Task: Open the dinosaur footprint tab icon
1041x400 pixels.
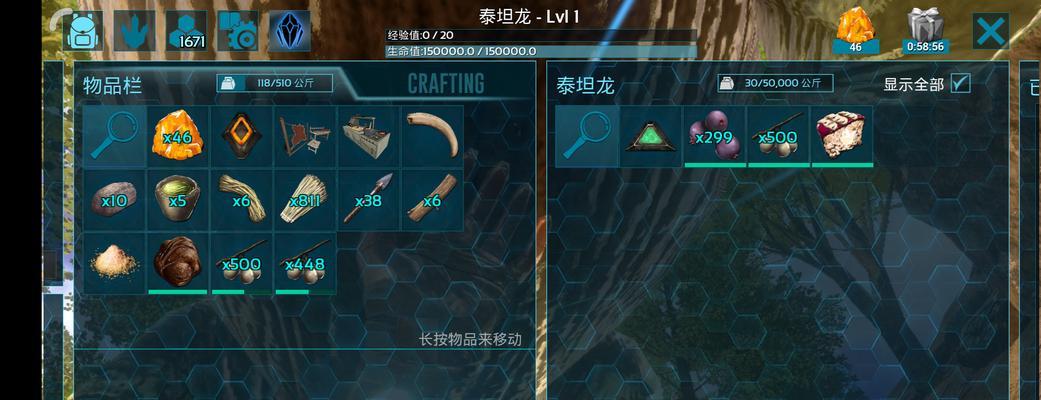Action: [x=135, y=31]
